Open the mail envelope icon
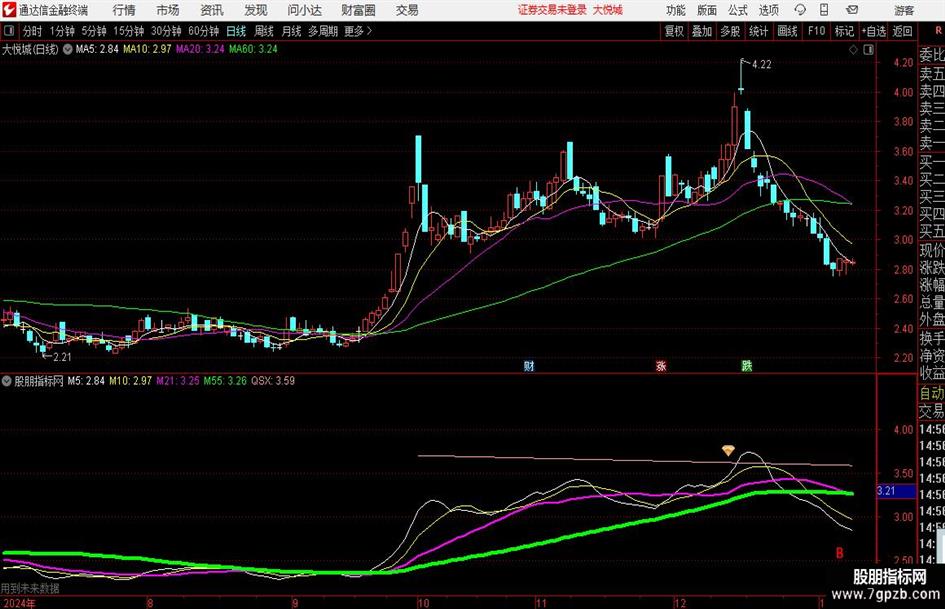Viewport: 945px width, 609px height. pyautogui.click(x=852, y=10)
